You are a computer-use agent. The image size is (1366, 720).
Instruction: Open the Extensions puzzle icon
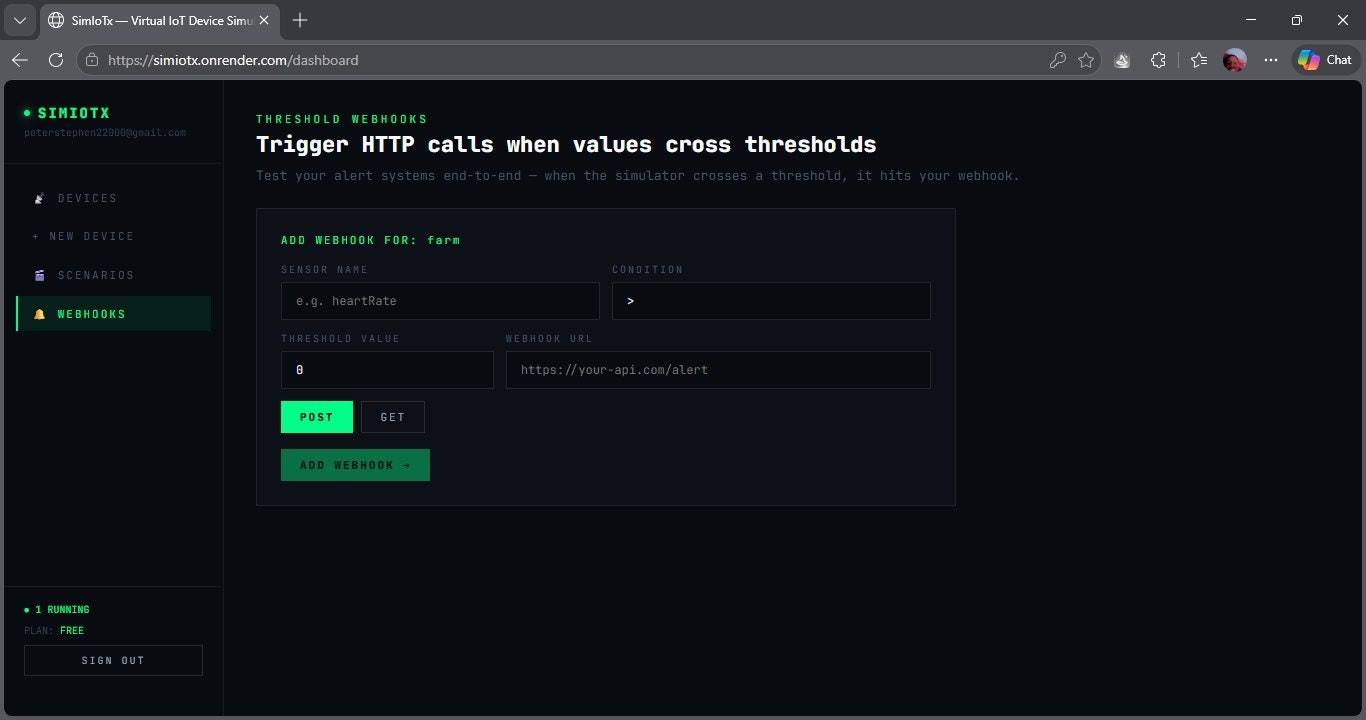(x=1158, y=60)
